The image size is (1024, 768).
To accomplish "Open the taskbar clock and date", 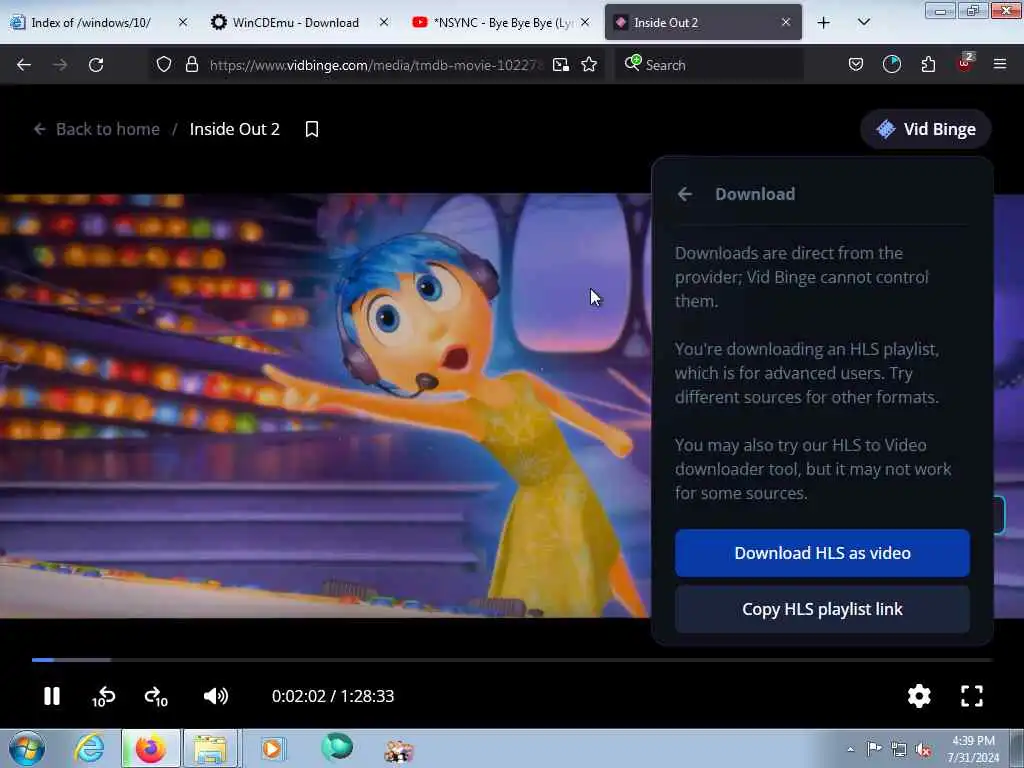I will point(973,749).
